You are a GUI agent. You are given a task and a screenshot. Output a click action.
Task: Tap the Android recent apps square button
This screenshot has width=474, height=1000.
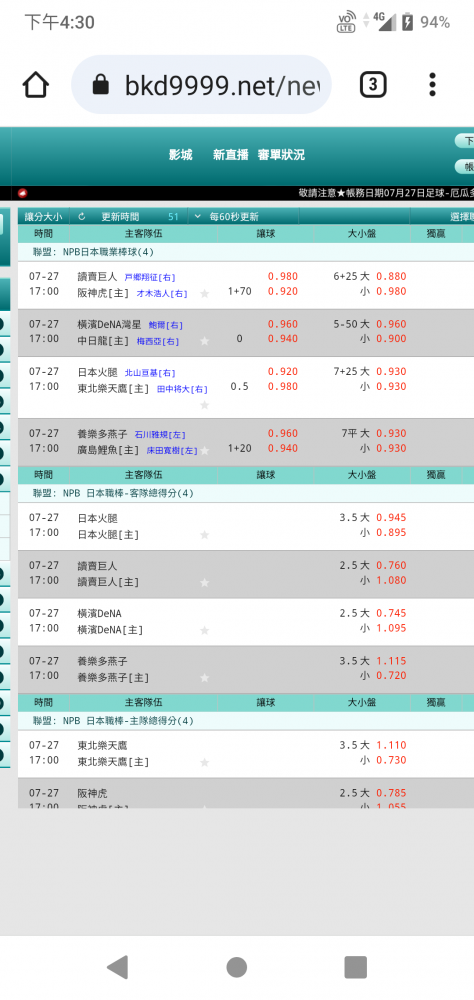[355, 967]
